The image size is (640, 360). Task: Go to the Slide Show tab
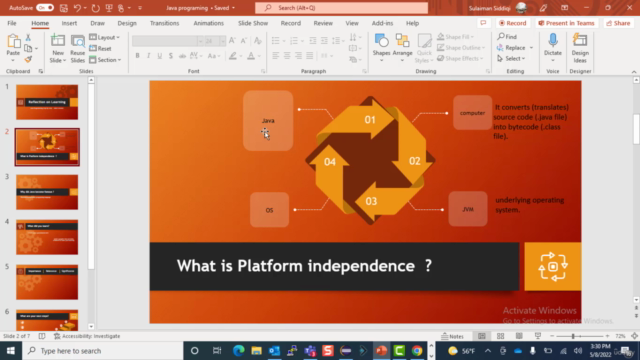coord(253,23)
